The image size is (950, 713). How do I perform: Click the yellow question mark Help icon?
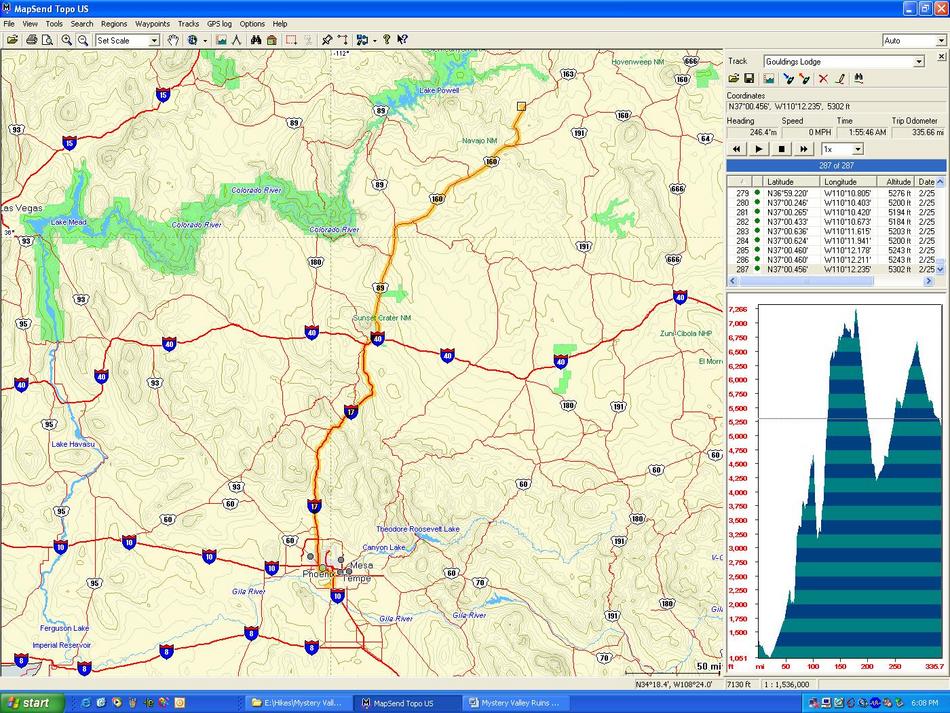387,41
